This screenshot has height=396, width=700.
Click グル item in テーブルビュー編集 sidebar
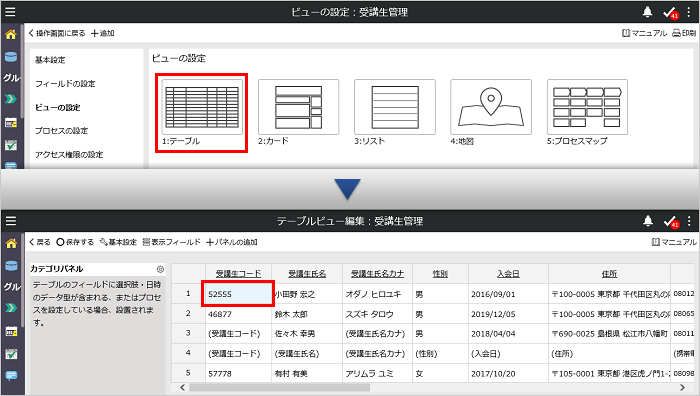[x=12, y=287]
